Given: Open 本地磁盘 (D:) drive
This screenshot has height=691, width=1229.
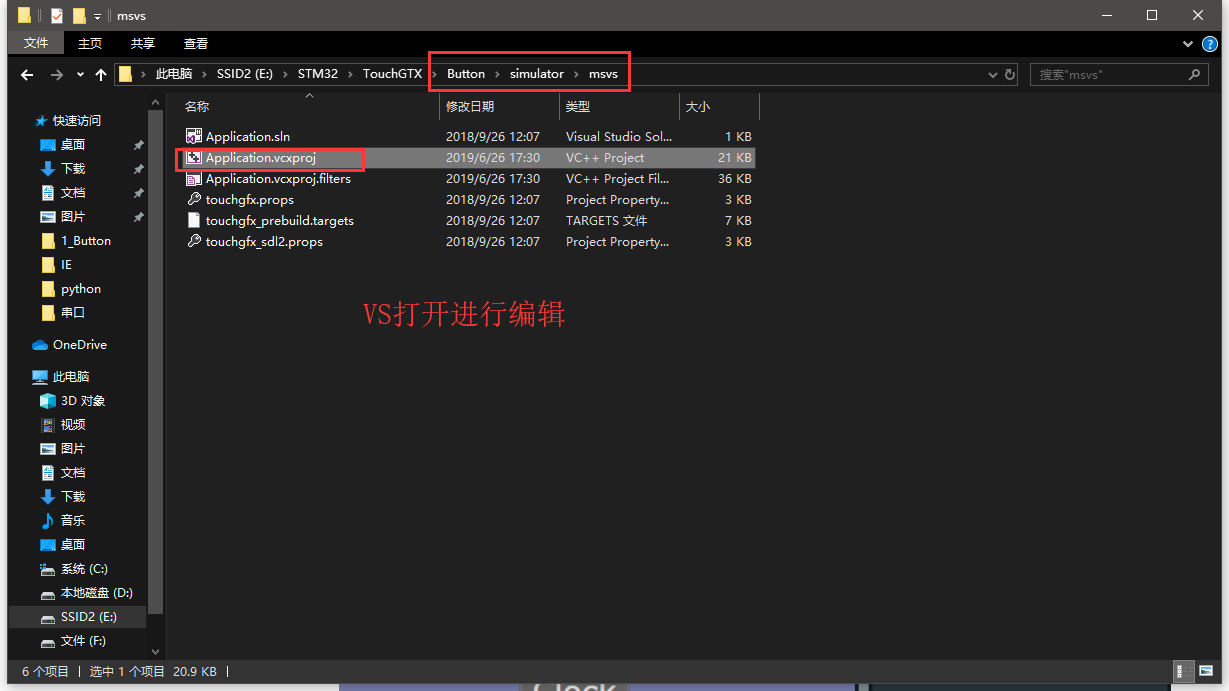Looking at the screenshot, I should 97,593.
